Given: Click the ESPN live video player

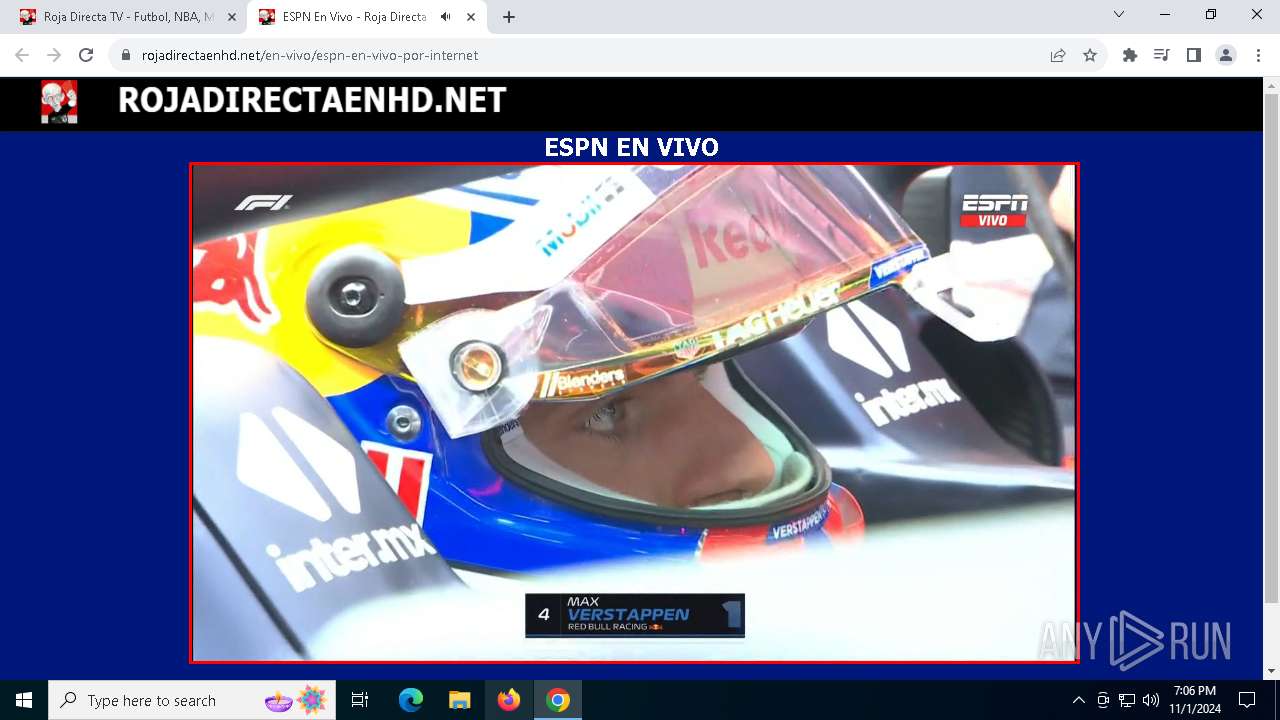Looking at the screenshot, I should tap(634, 412).
